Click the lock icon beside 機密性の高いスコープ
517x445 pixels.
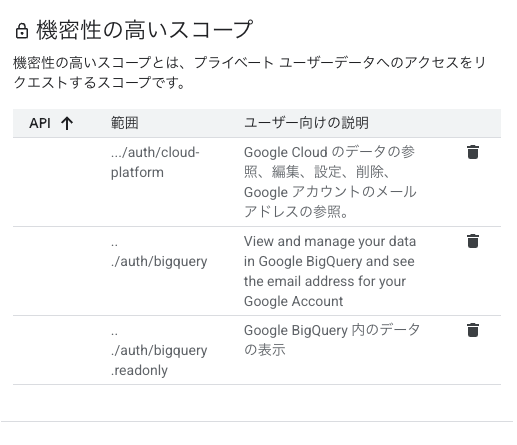[x=22, y=31]
